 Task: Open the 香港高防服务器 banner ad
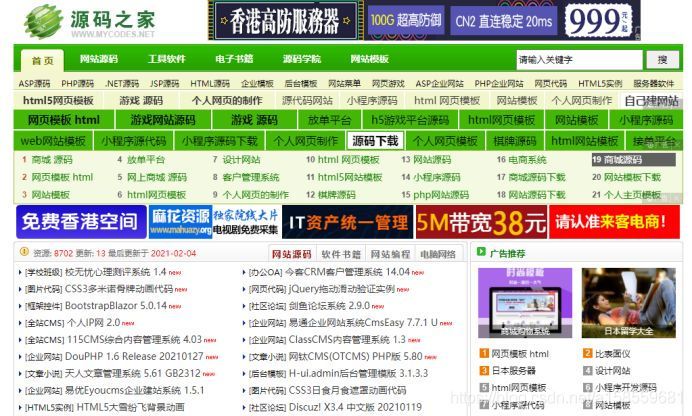424,20
